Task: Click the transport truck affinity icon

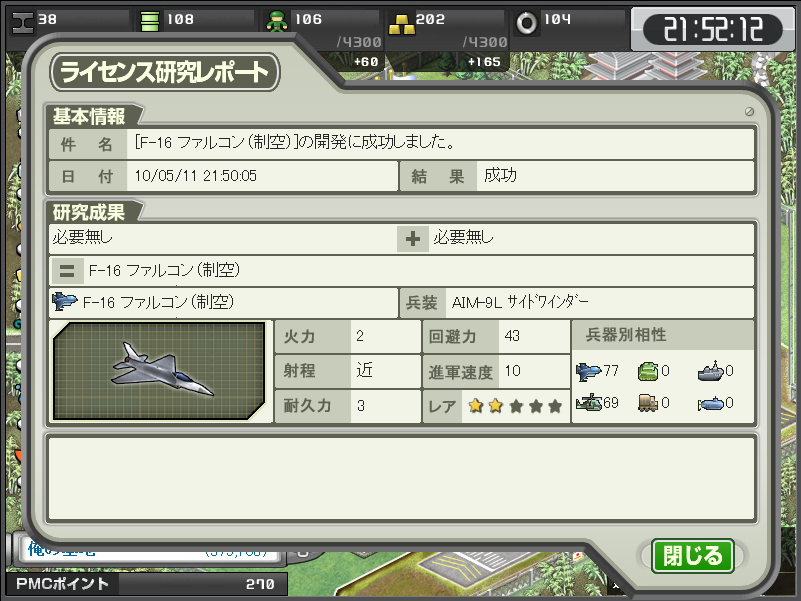Action: [x=648, y=403]
